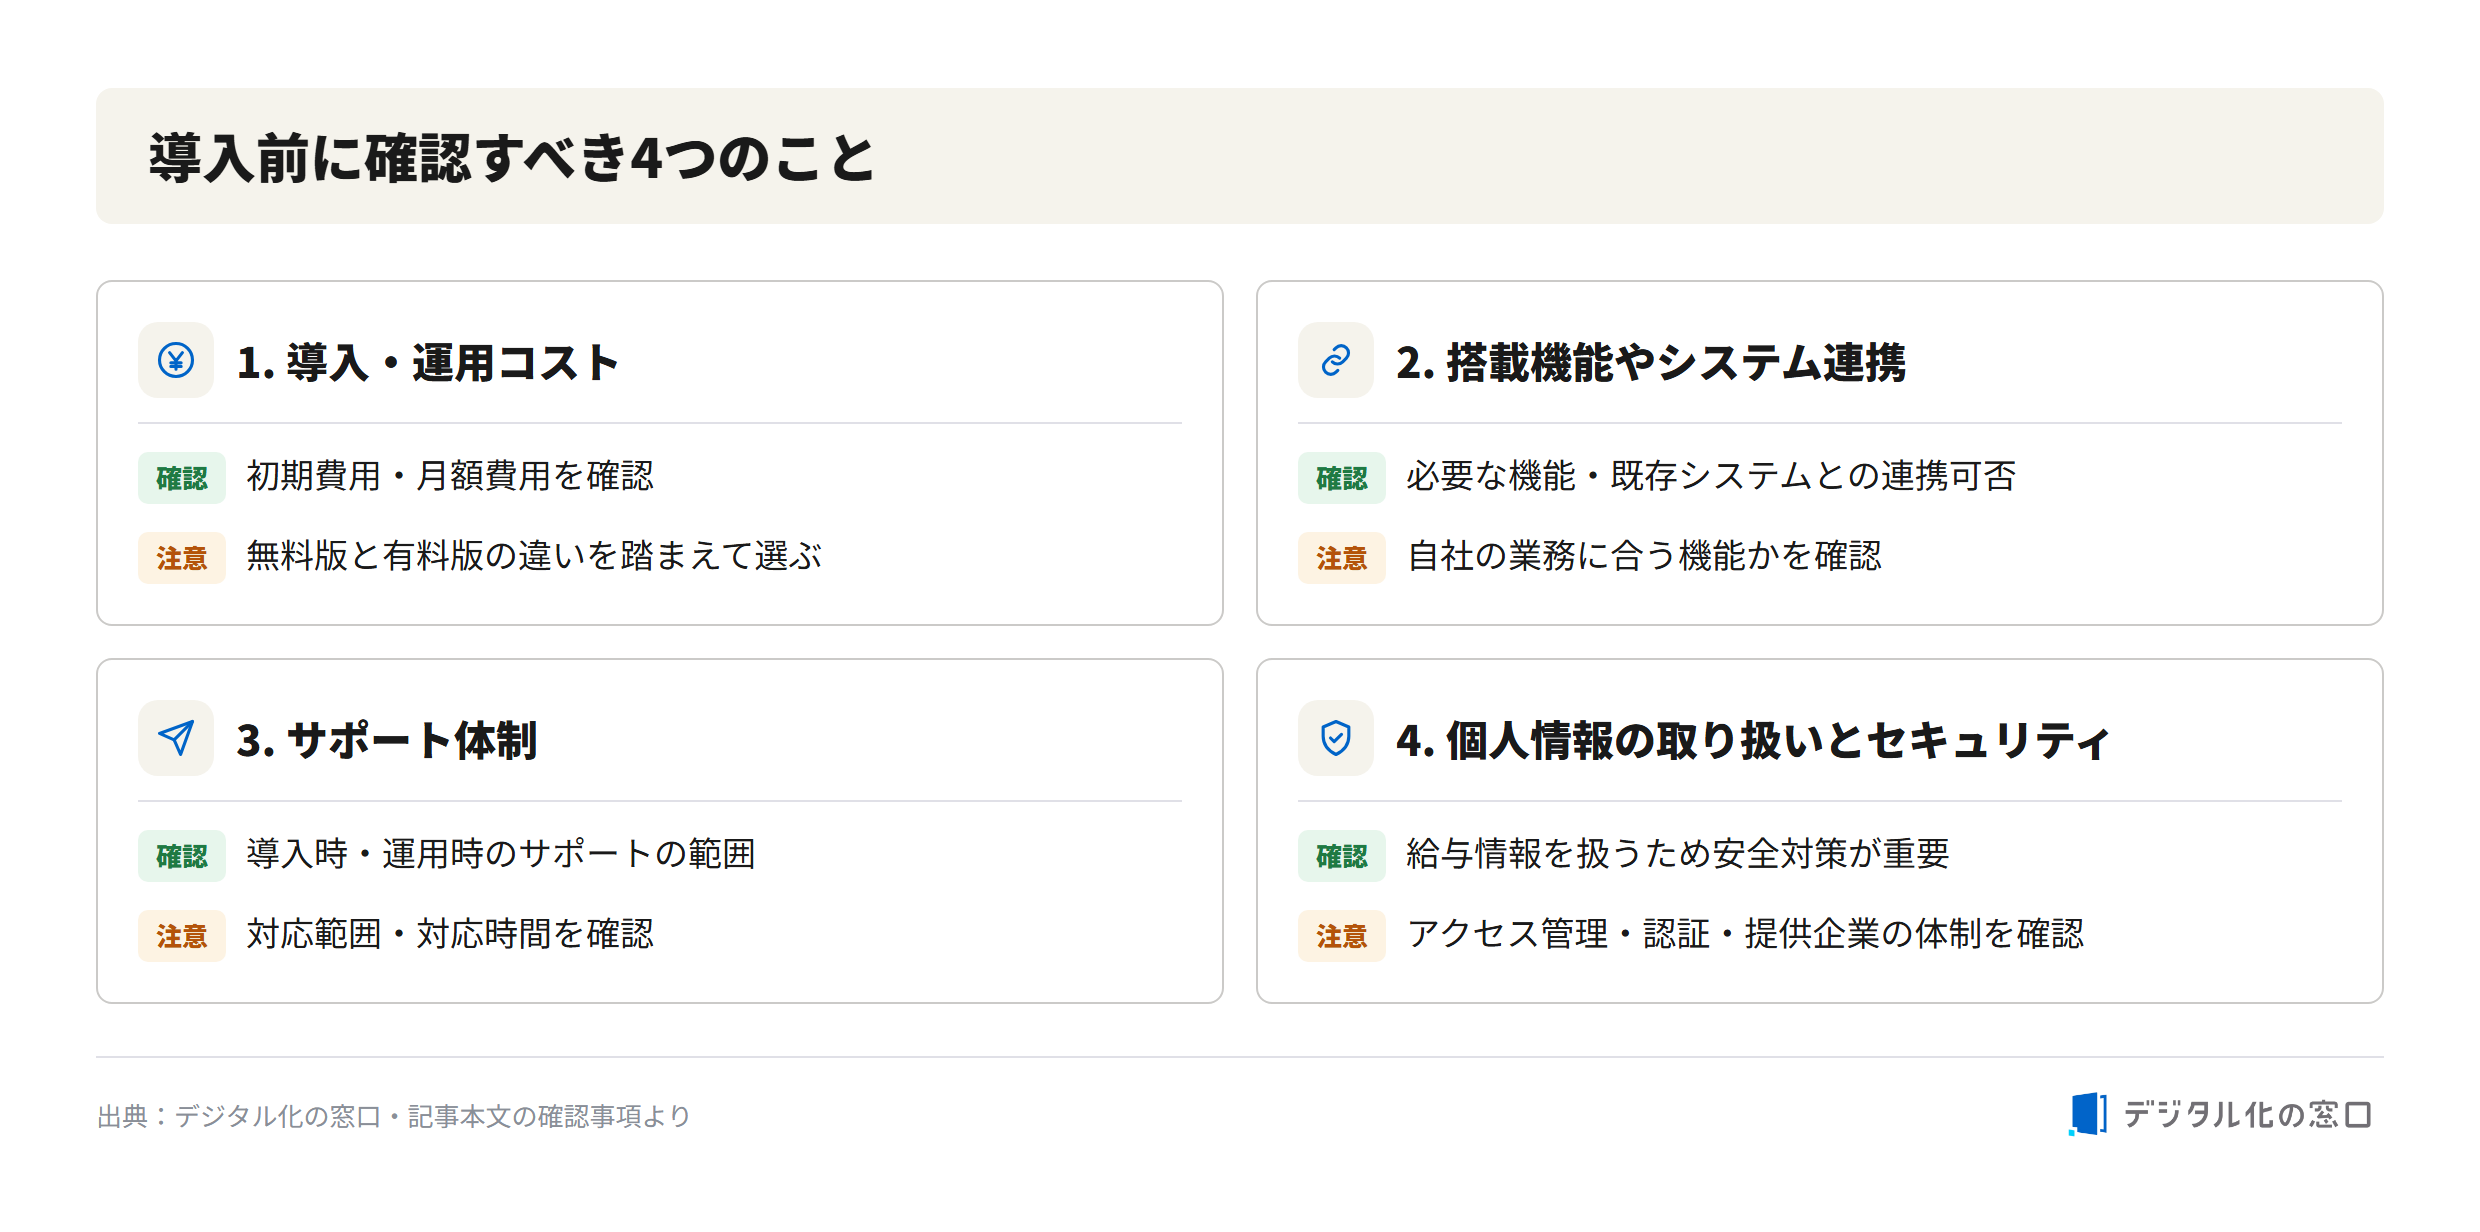The width and height of the screenshot is (2480, 1232).
Task: Select the heading 2. 搭載機能やシステム連携
Action: (x=1651, y=362)
